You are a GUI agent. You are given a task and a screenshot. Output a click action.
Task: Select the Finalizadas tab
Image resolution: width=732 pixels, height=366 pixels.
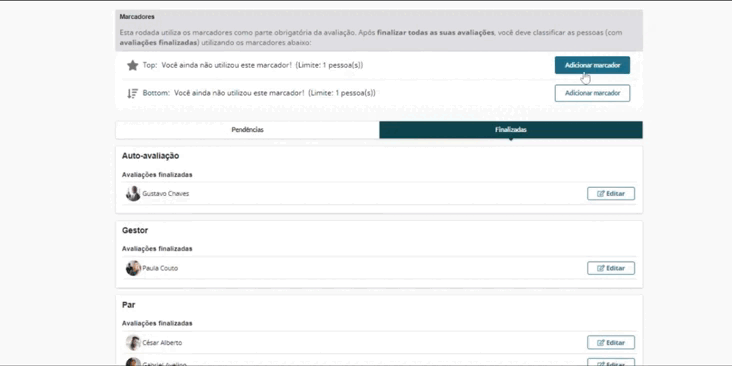coord(511,130)
